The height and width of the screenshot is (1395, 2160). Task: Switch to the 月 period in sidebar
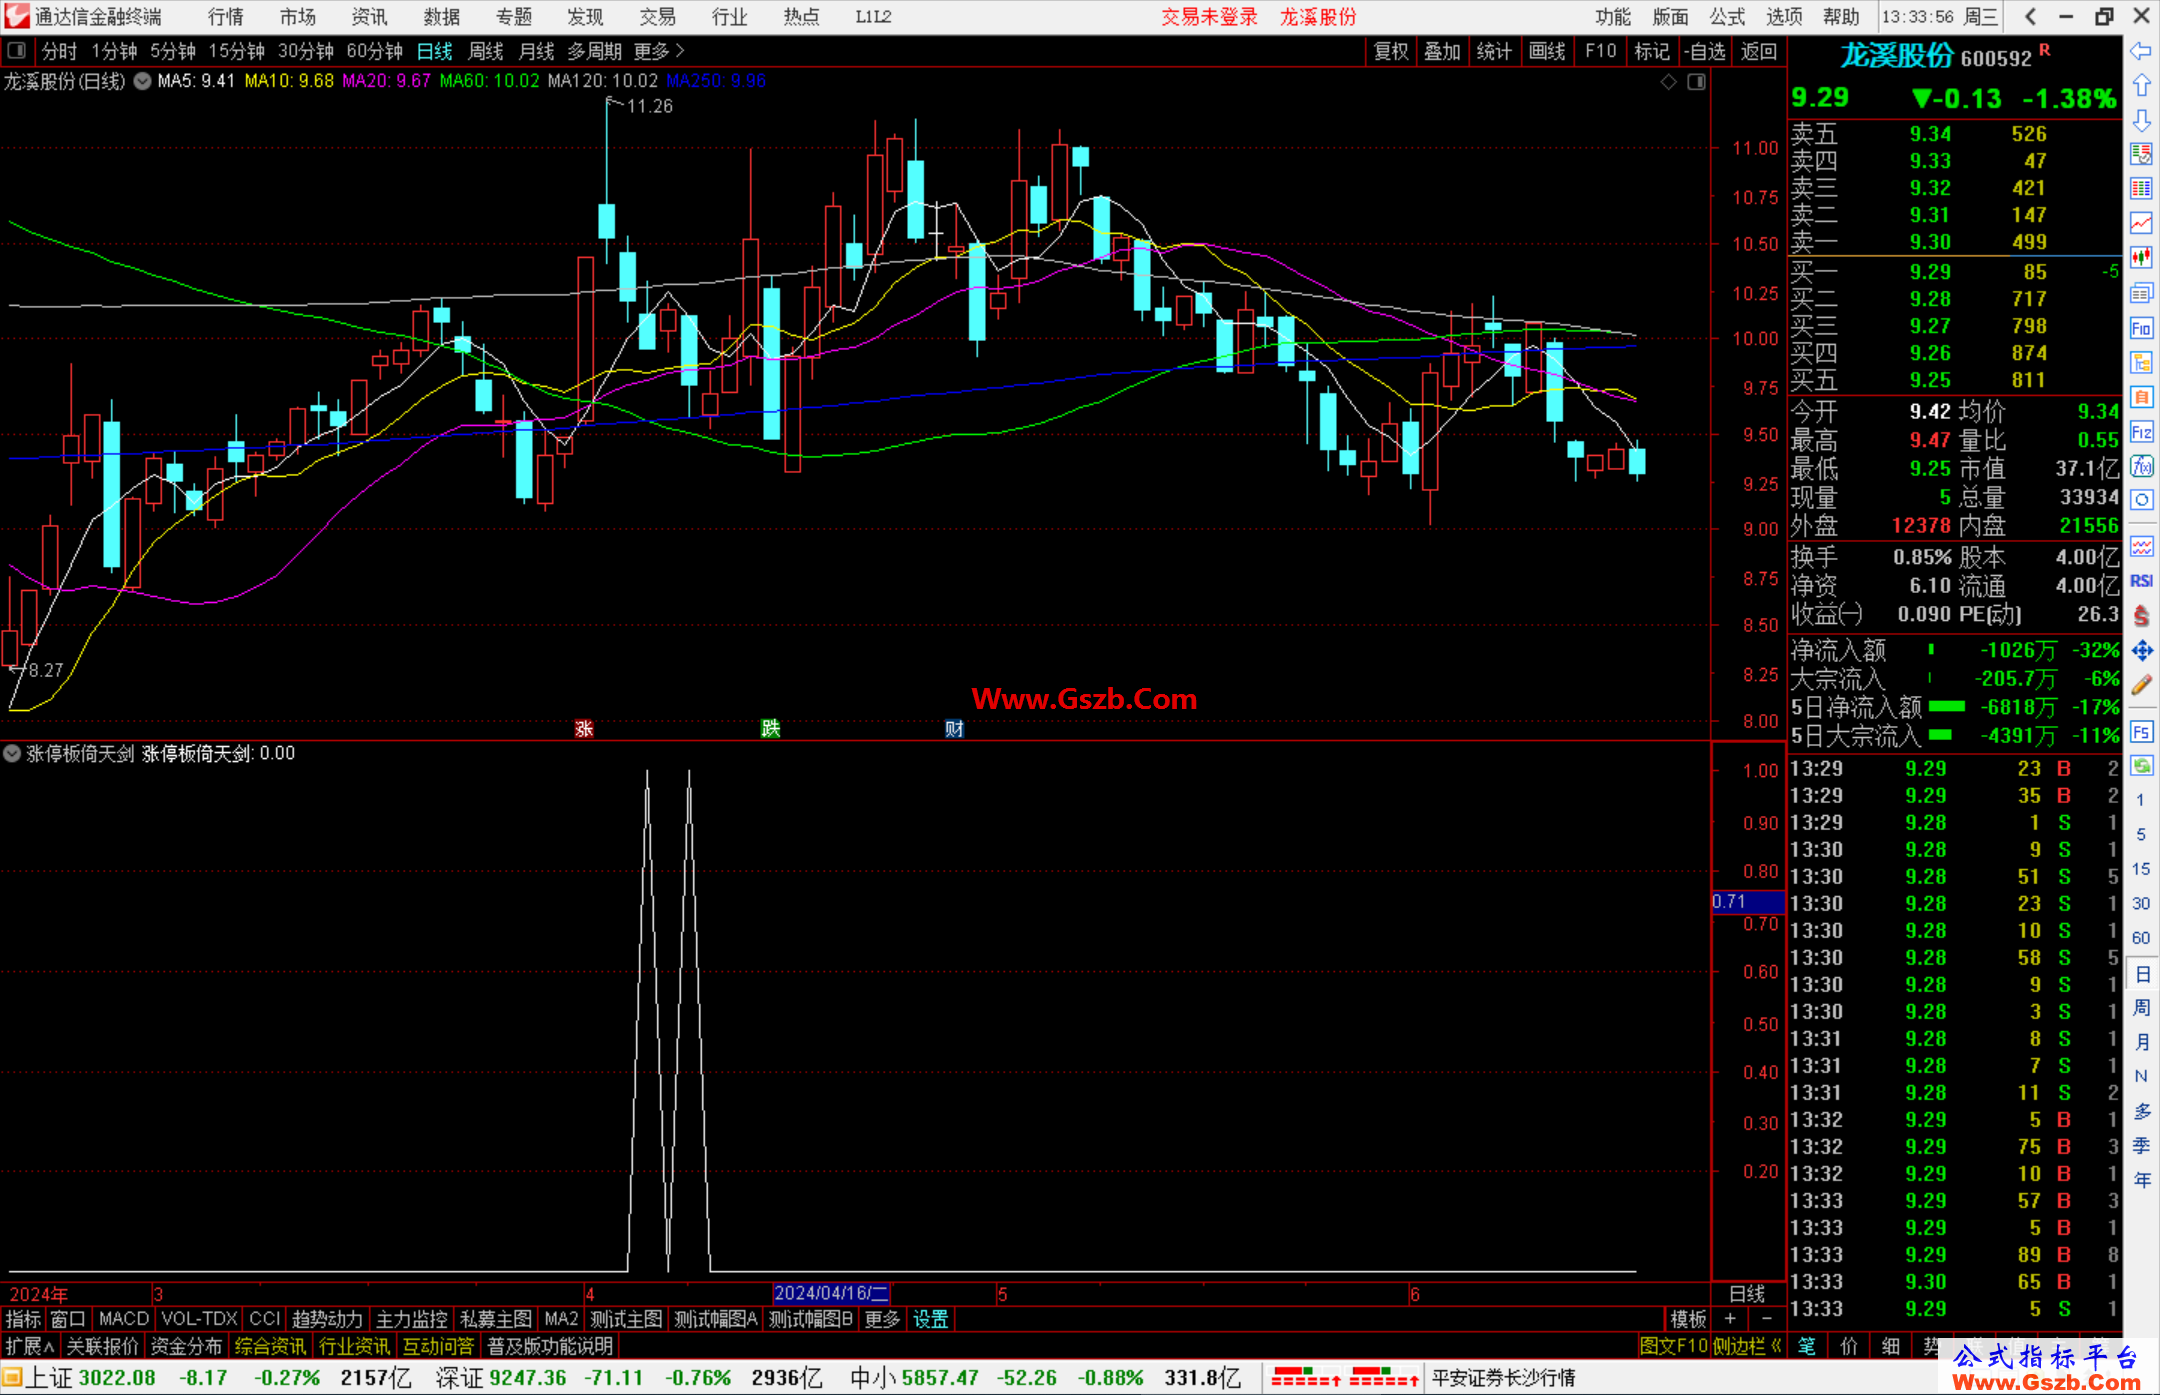click(2141, 1042)
